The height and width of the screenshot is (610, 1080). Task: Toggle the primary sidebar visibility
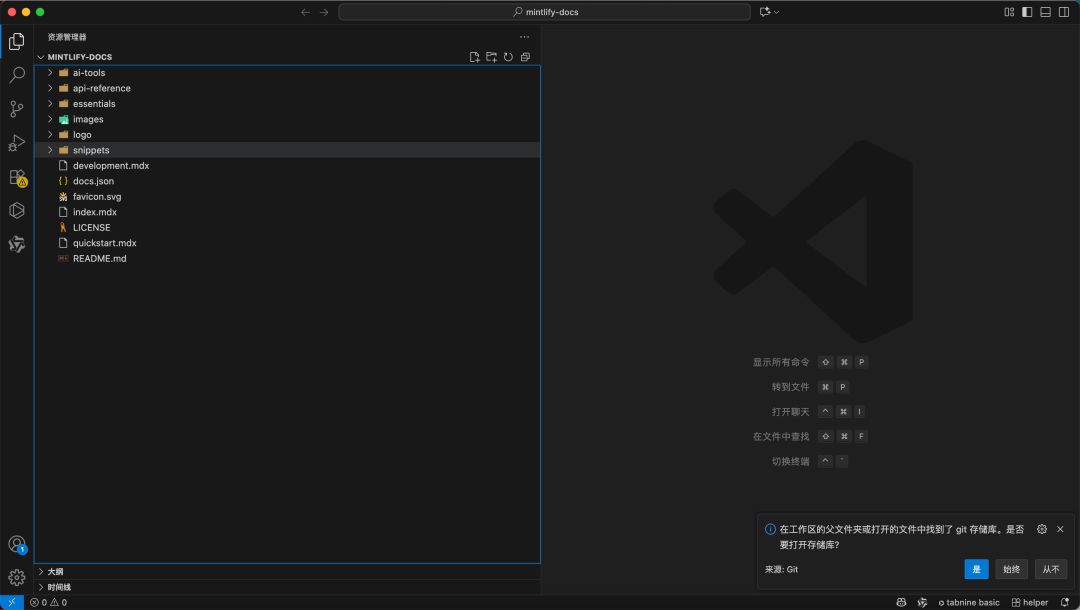(1027, 12)
